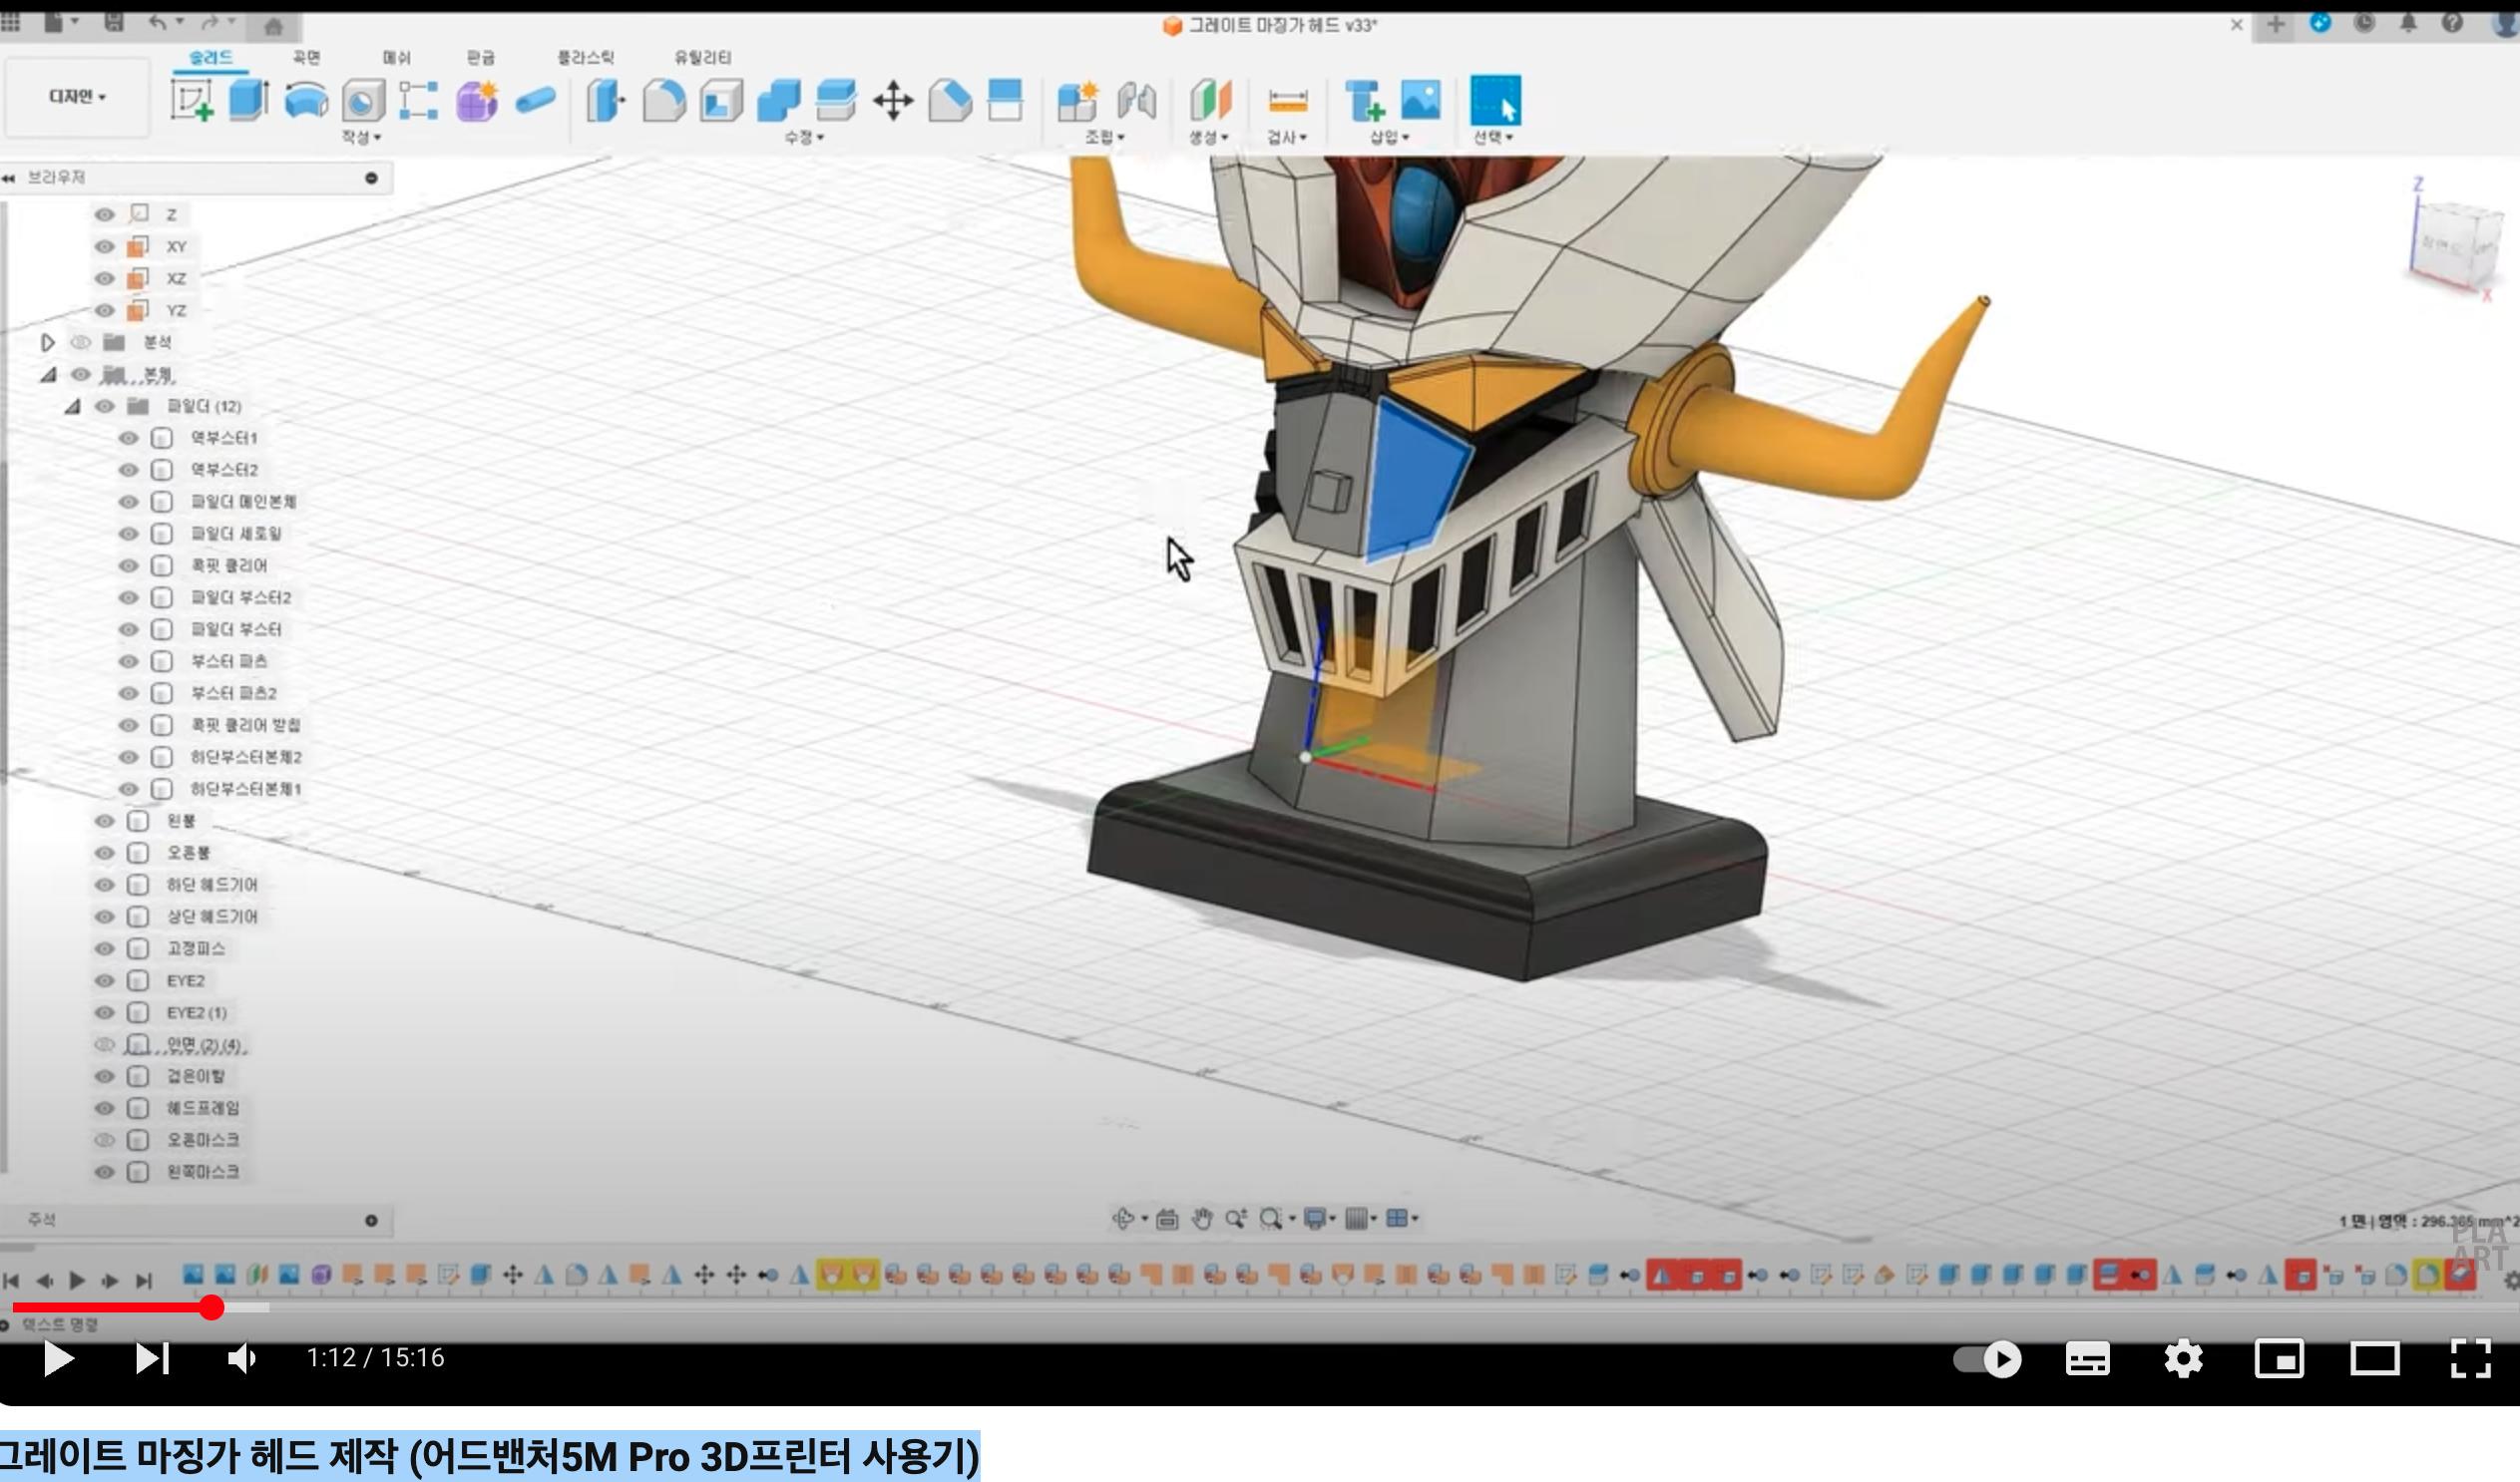Select the Combine tool icon

779,100
